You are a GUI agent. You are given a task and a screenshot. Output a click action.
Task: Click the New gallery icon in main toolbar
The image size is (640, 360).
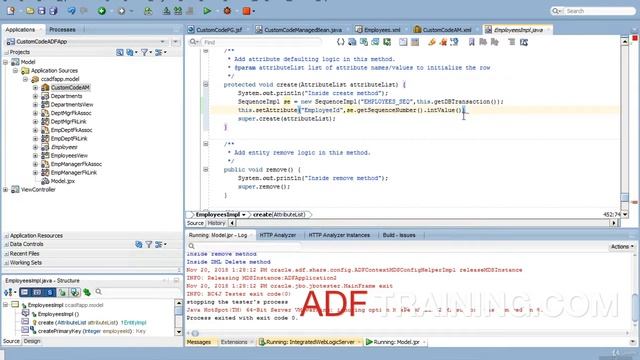(x=11, y=11)
